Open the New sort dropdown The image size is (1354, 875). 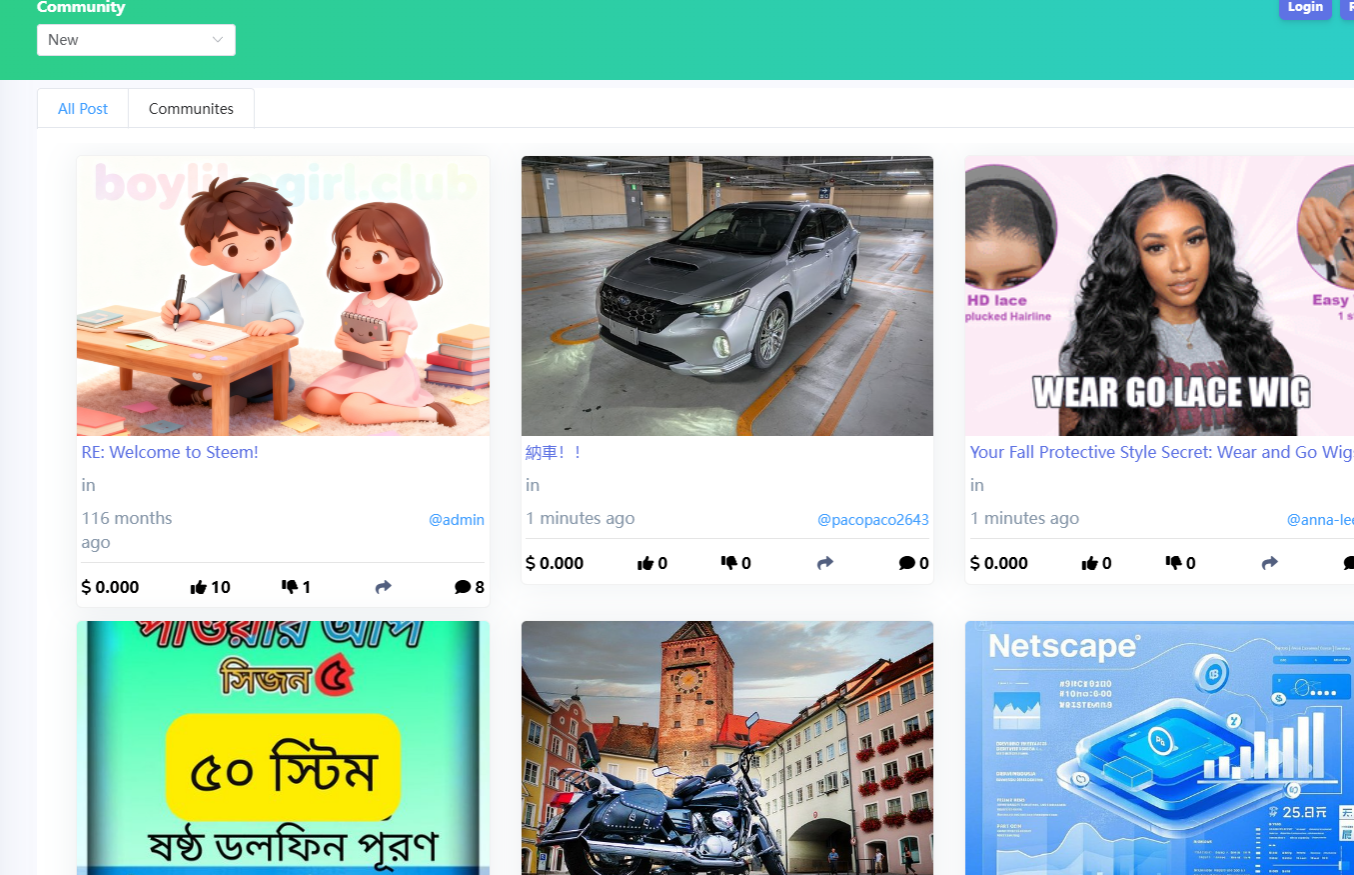pyautogui.click(x=136, y=40)
